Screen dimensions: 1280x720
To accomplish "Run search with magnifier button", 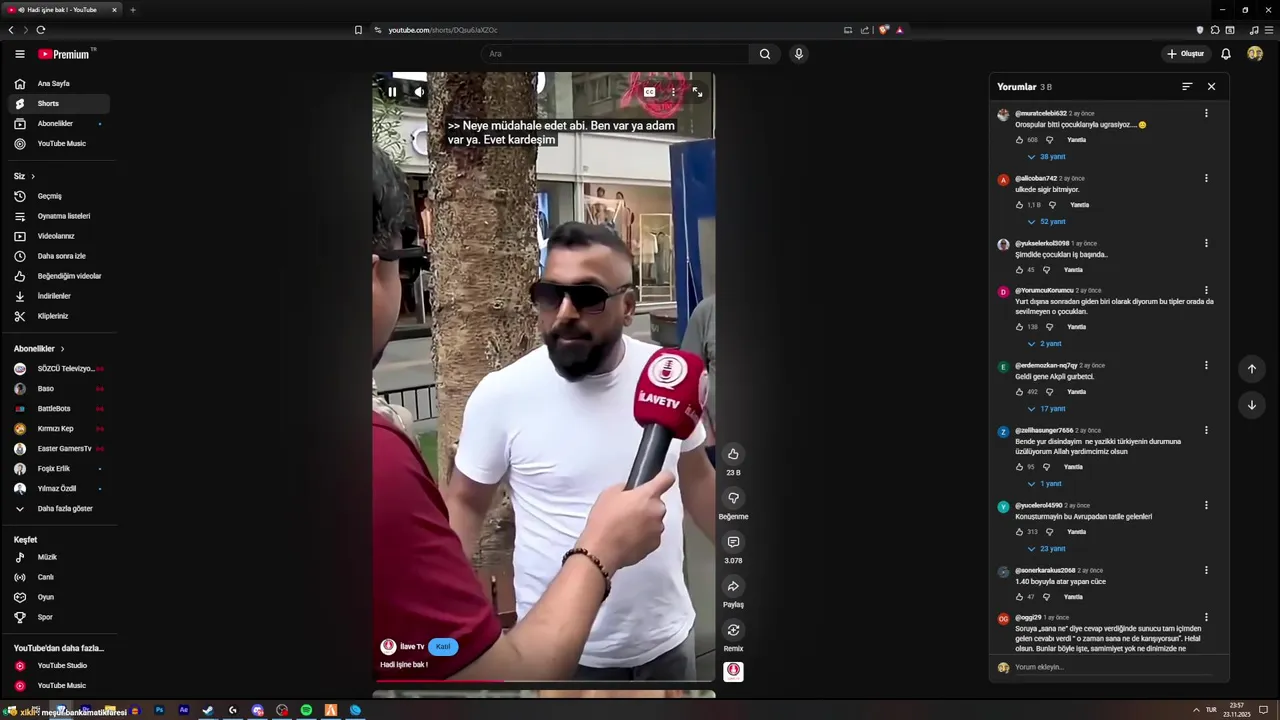I will tap(765, 54).
